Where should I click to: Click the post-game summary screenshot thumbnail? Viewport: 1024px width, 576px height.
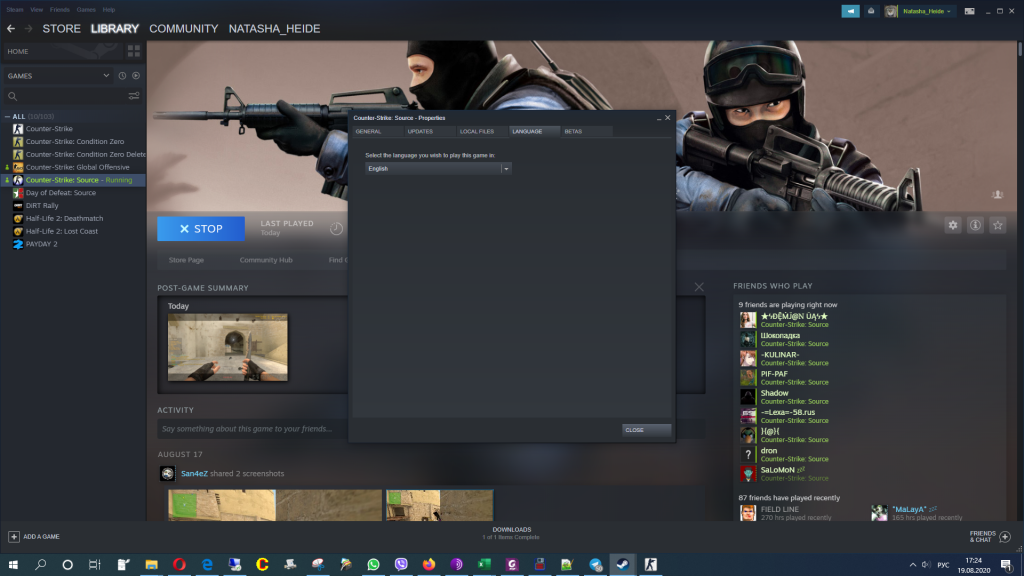point(227,347)
